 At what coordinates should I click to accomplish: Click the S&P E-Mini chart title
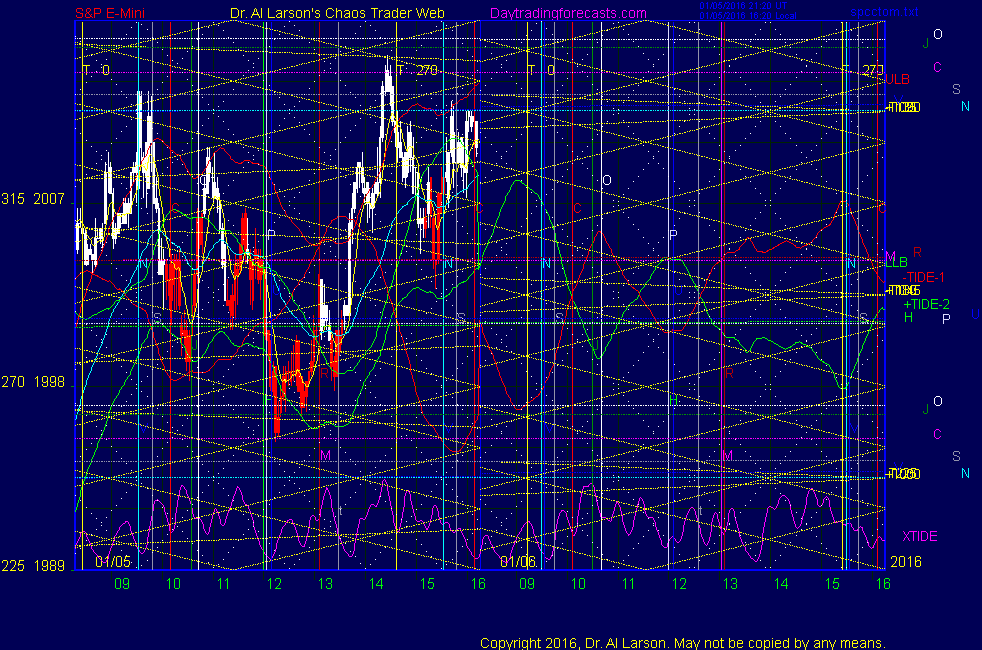click(x=110, y=13)
